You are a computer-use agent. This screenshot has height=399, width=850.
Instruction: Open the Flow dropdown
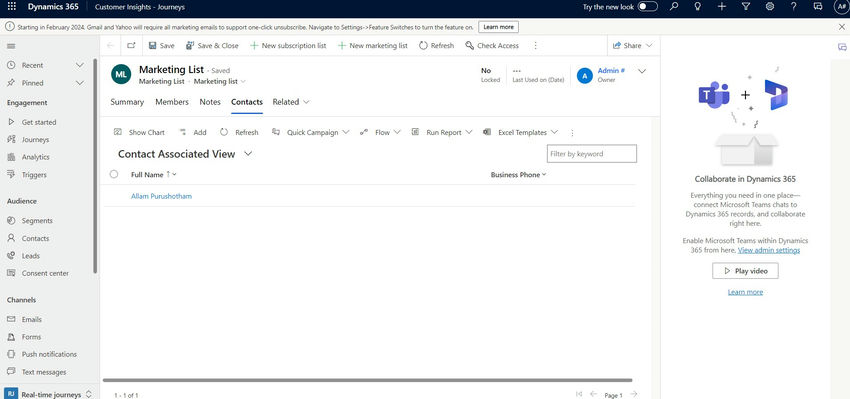point(380,132)
